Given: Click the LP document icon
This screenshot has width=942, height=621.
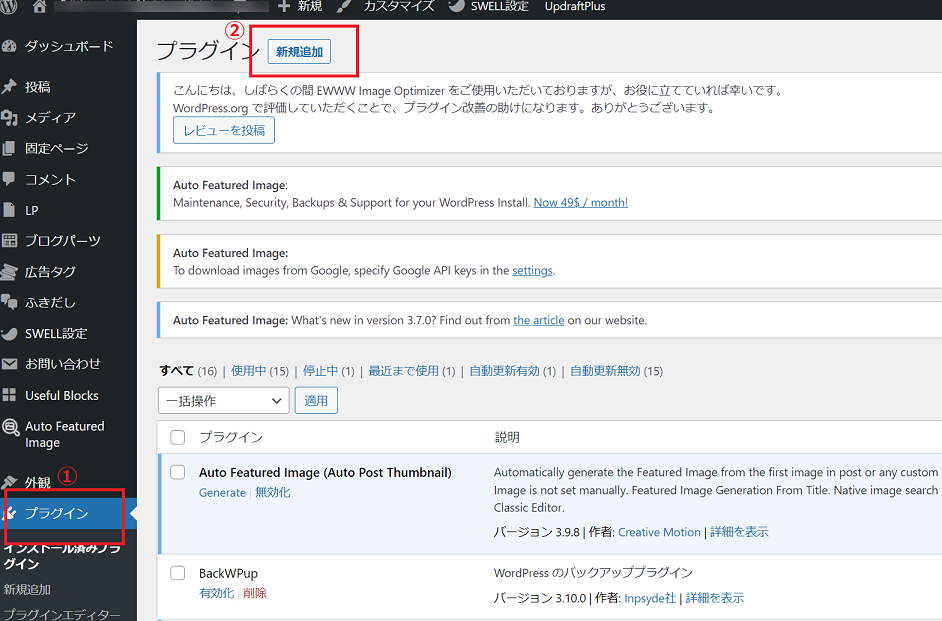Looking at the screenshot, I should click(9, 210).
